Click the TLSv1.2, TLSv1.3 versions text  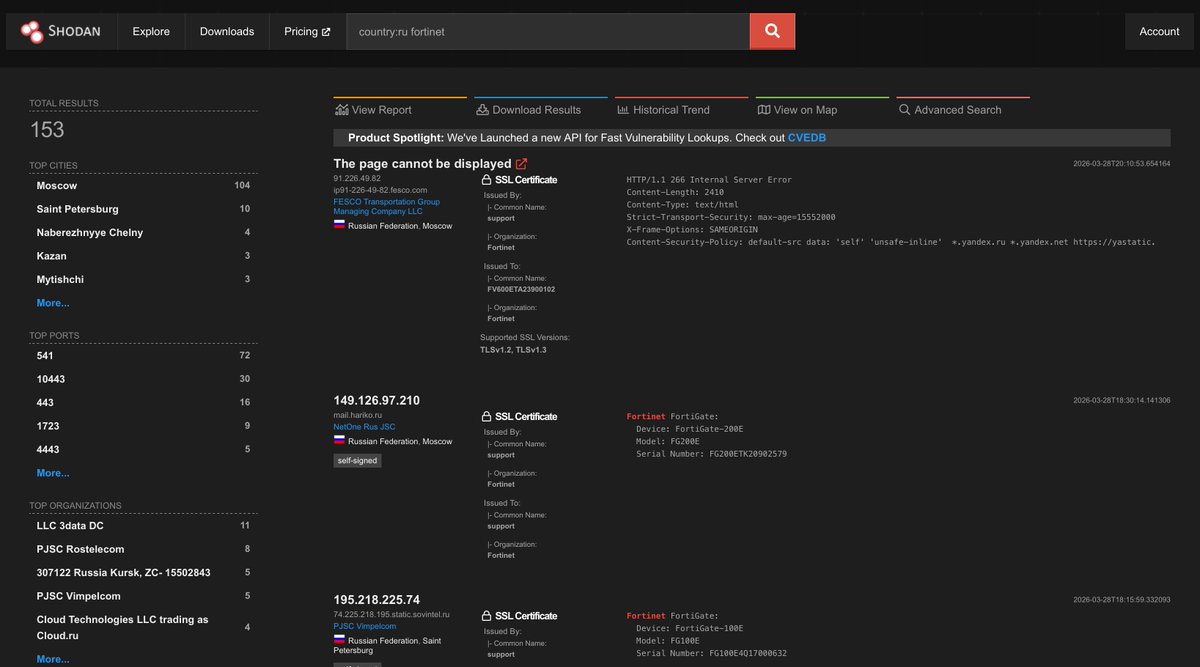pyautogui.click(x=513, y=350)
